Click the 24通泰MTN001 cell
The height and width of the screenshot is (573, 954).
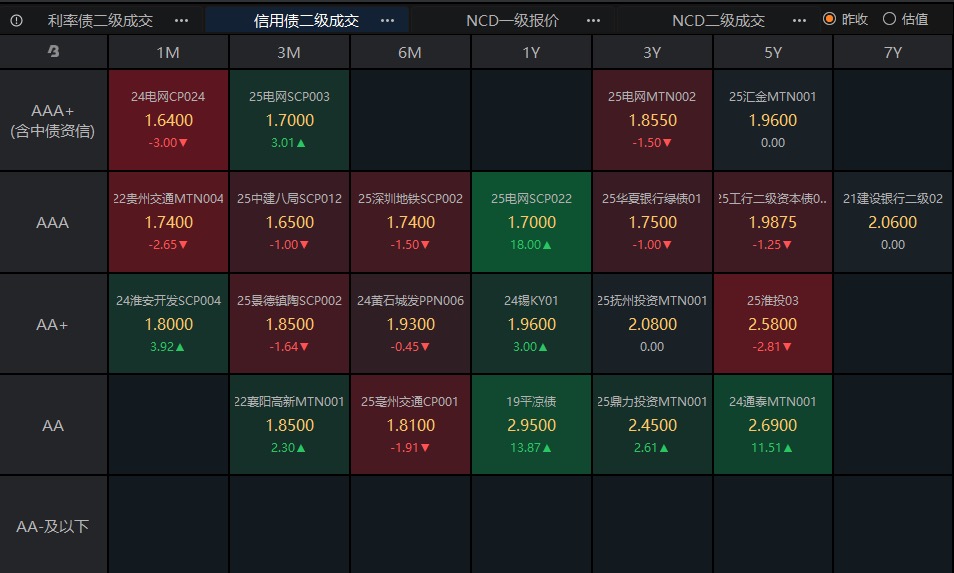773,425
